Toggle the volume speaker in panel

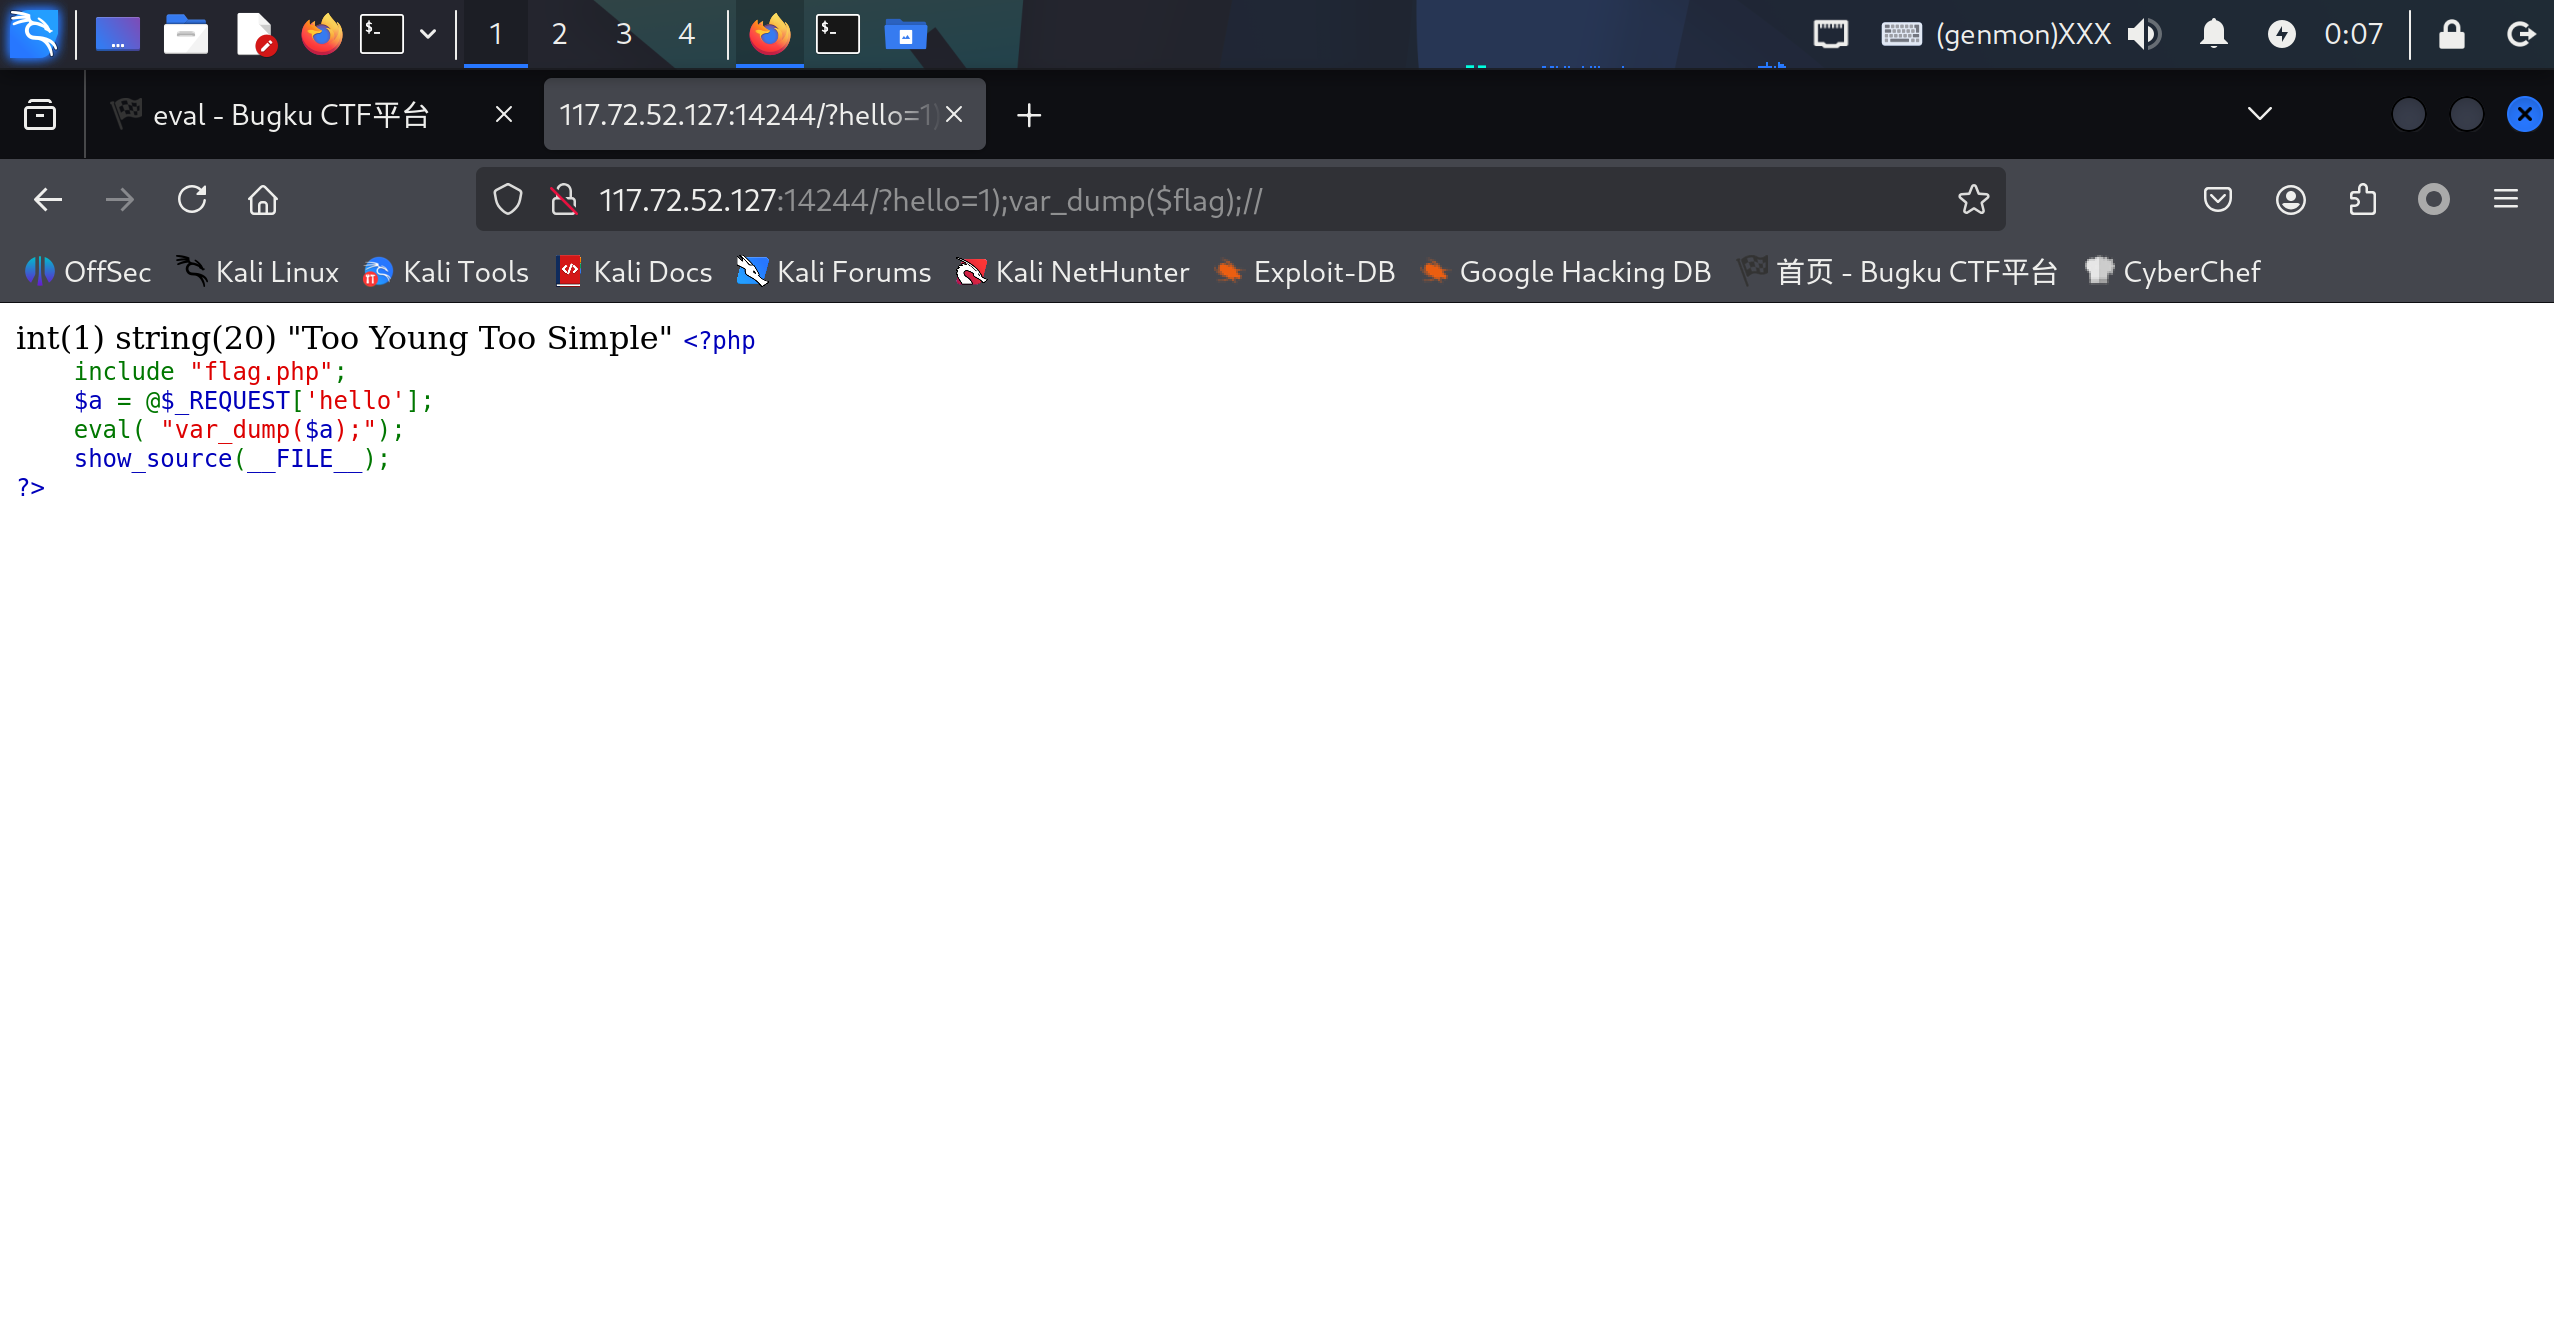tap(2144, 35)
